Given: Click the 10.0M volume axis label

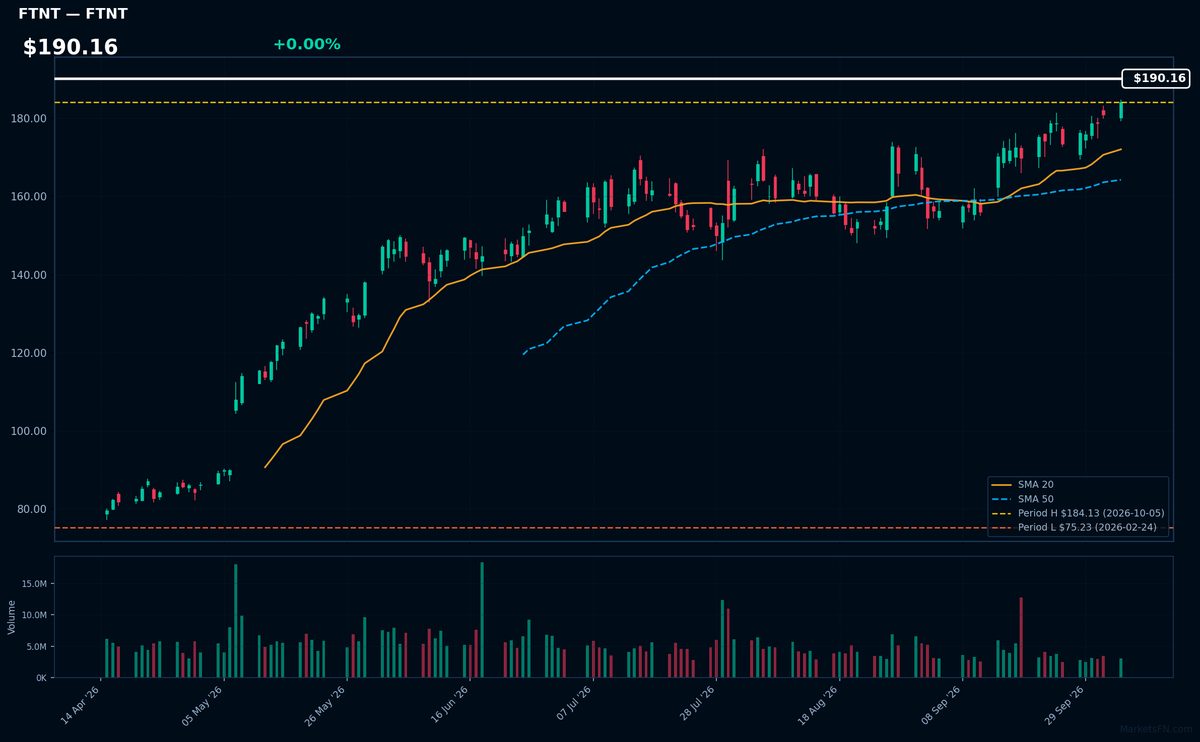Looking at the screenshot, I should pos(34,615).
